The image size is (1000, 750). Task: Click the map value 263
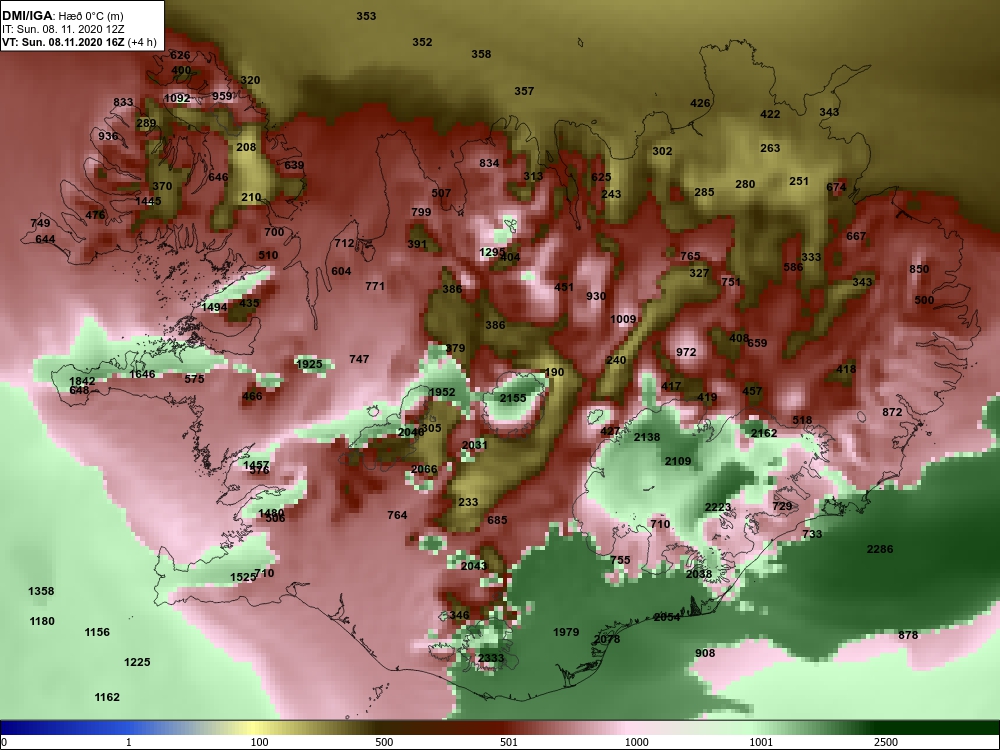(770, 148)
